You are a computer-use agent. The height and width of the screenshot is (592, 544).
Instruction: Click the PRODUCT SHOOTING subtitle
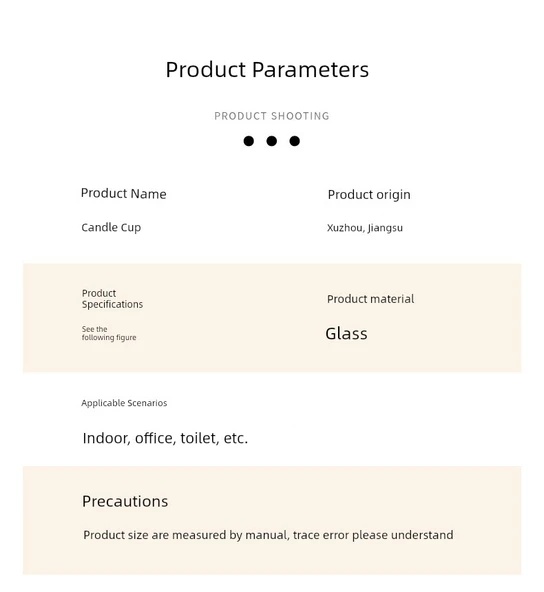[272, 116]
